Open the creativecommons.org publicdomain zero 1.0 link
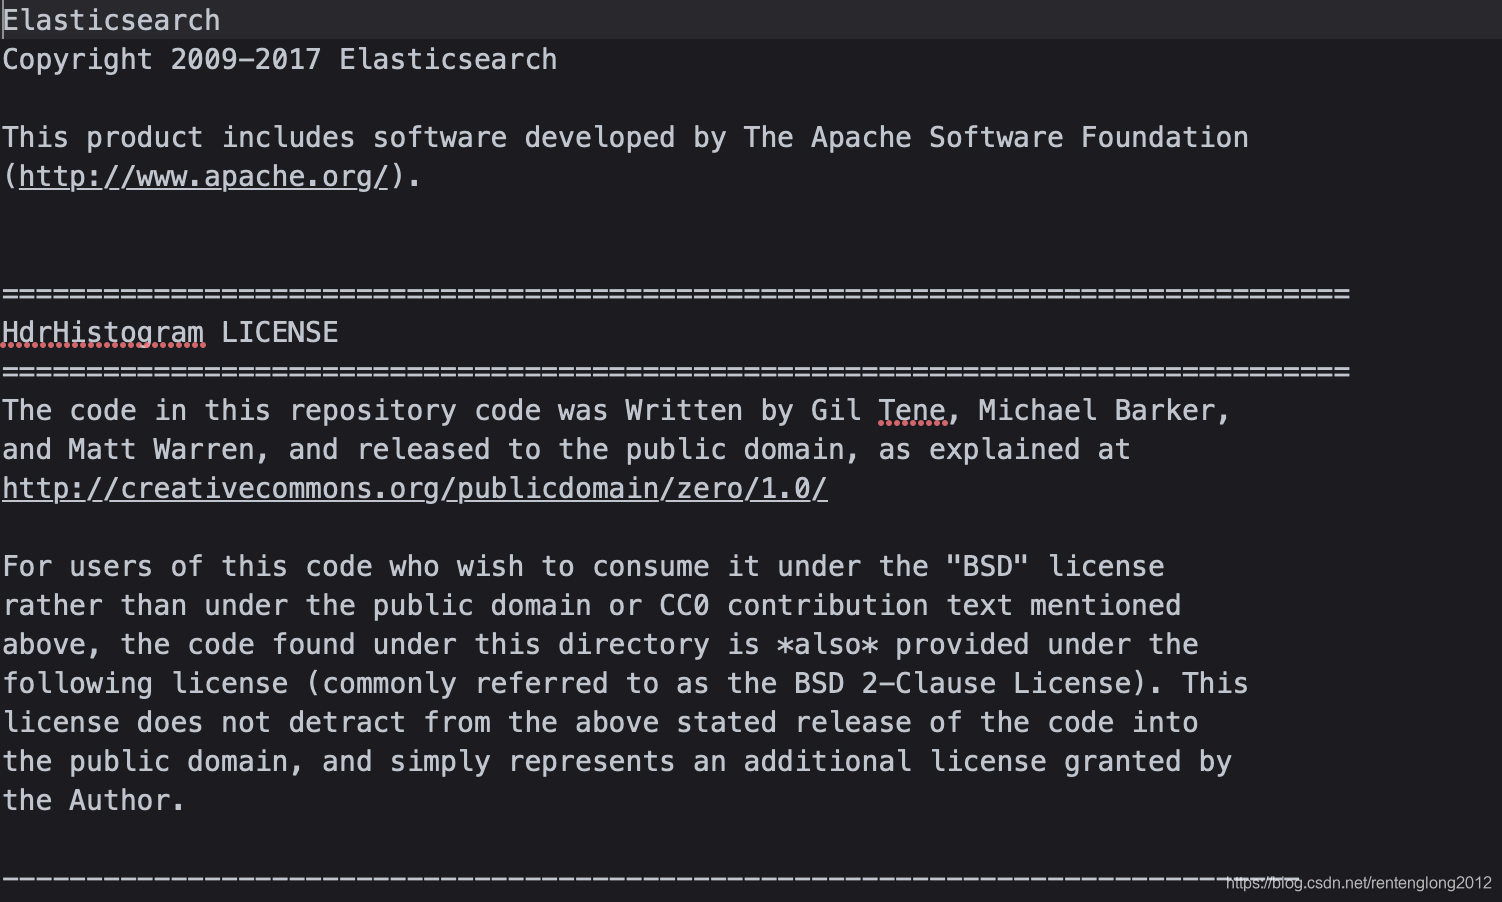This screenshot has width=1502, height=902. click(x=415, y=488)
